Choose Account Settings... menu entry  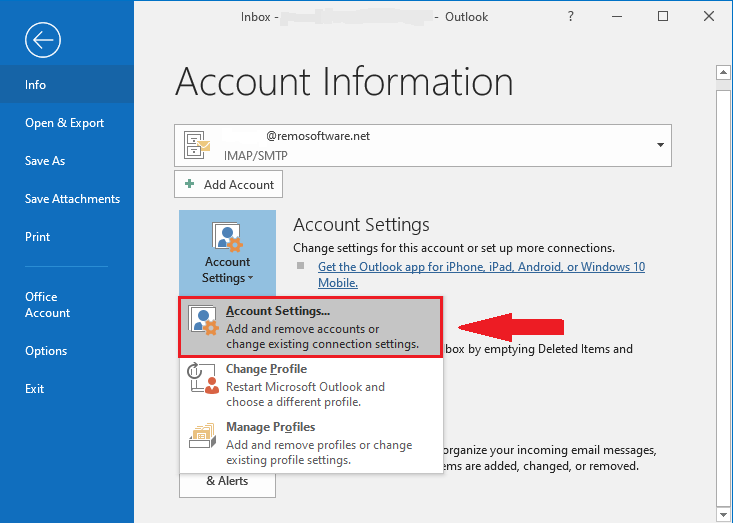click(x=310, y=327)
